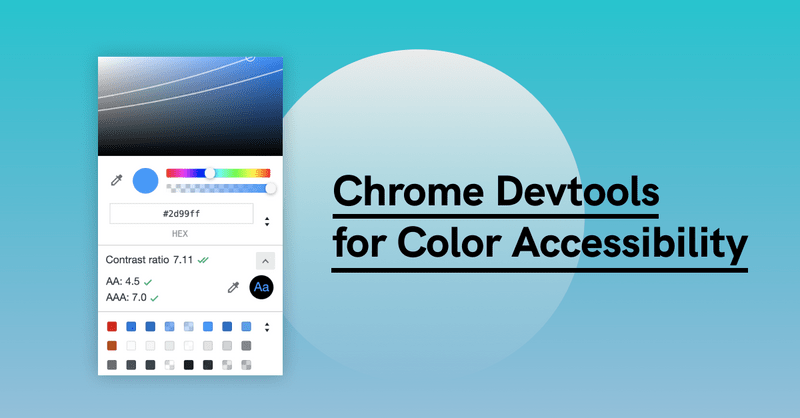This screenshot has width=800, height=418.
Task: Click the green checkmark next to AA: 4.5
Action: (148, 282)
